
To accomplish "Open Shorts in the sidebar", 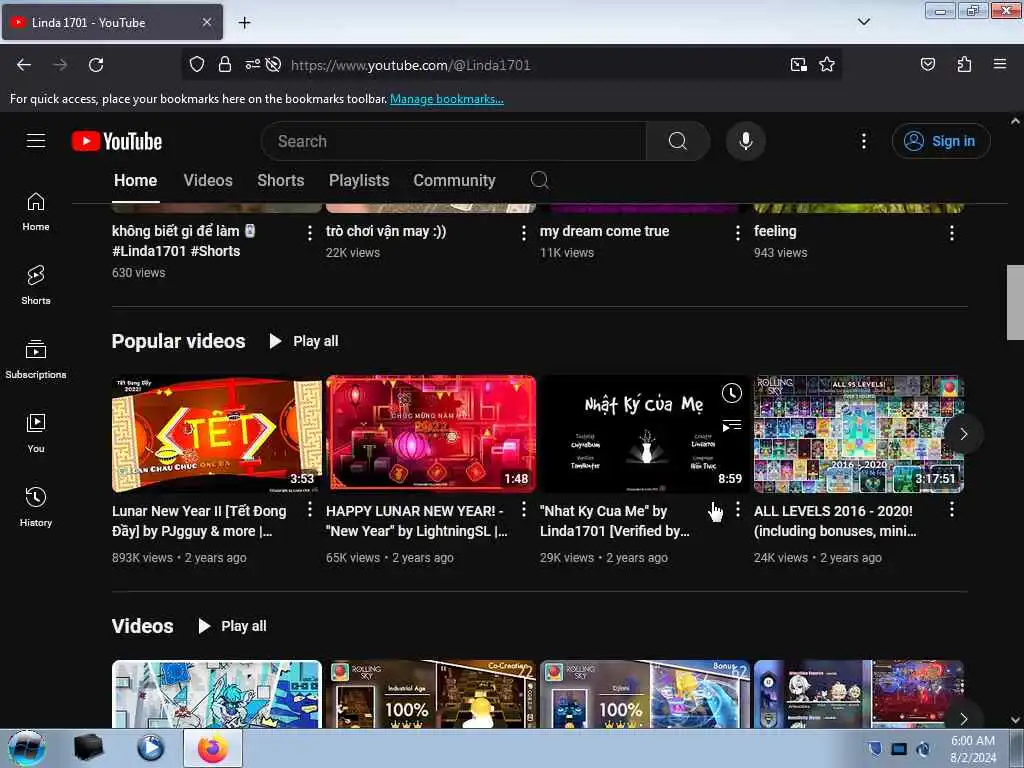I will tap(36, 285).
